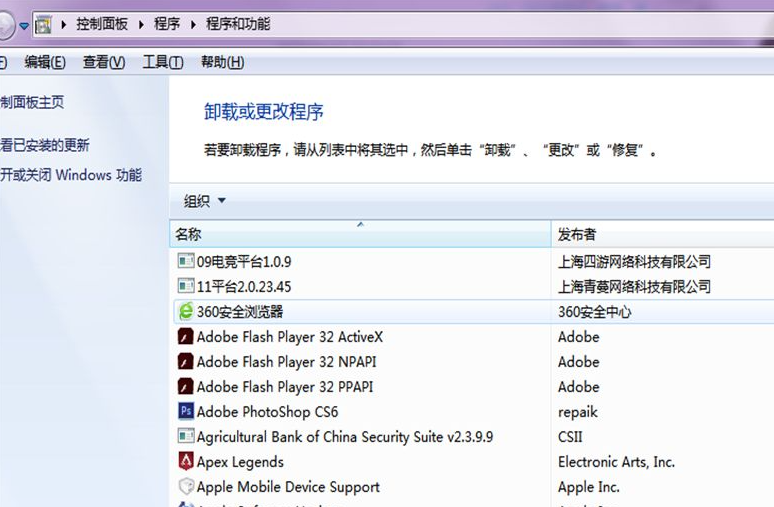Click the 11平台2.0.23.45 program icon
This screenshot has width=774, height=507.
186,285
